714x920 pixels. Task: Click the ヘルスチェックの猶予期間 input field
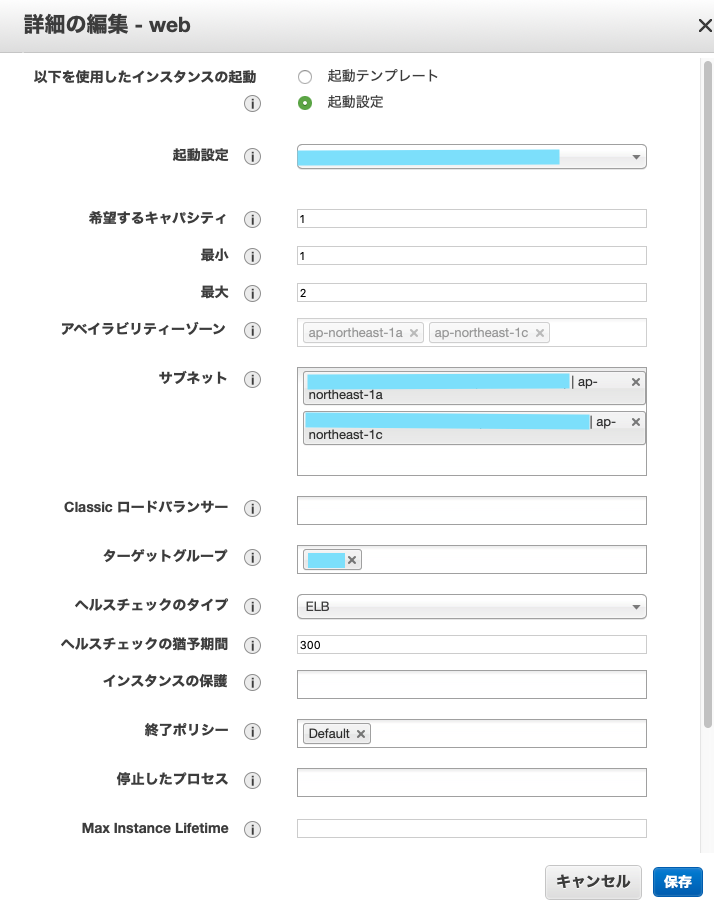471,645
